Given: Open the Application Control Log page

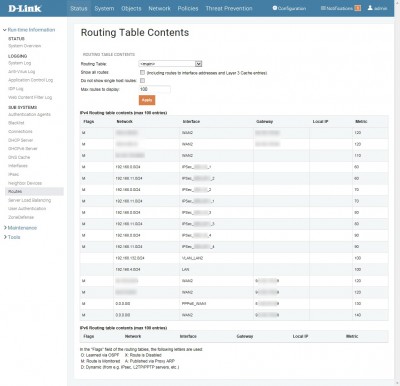Looking at the screenshot, I should (x=30, y=80).
